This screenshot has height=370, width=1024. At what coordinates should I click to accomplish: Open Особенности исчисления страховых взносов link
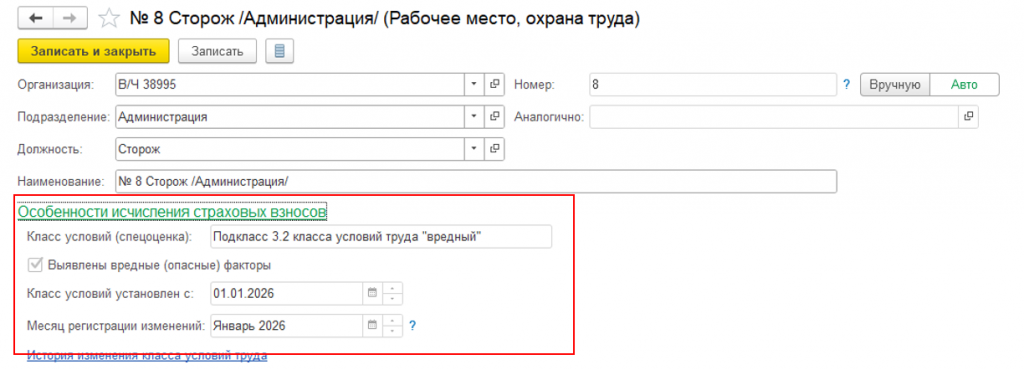[172, 212]
